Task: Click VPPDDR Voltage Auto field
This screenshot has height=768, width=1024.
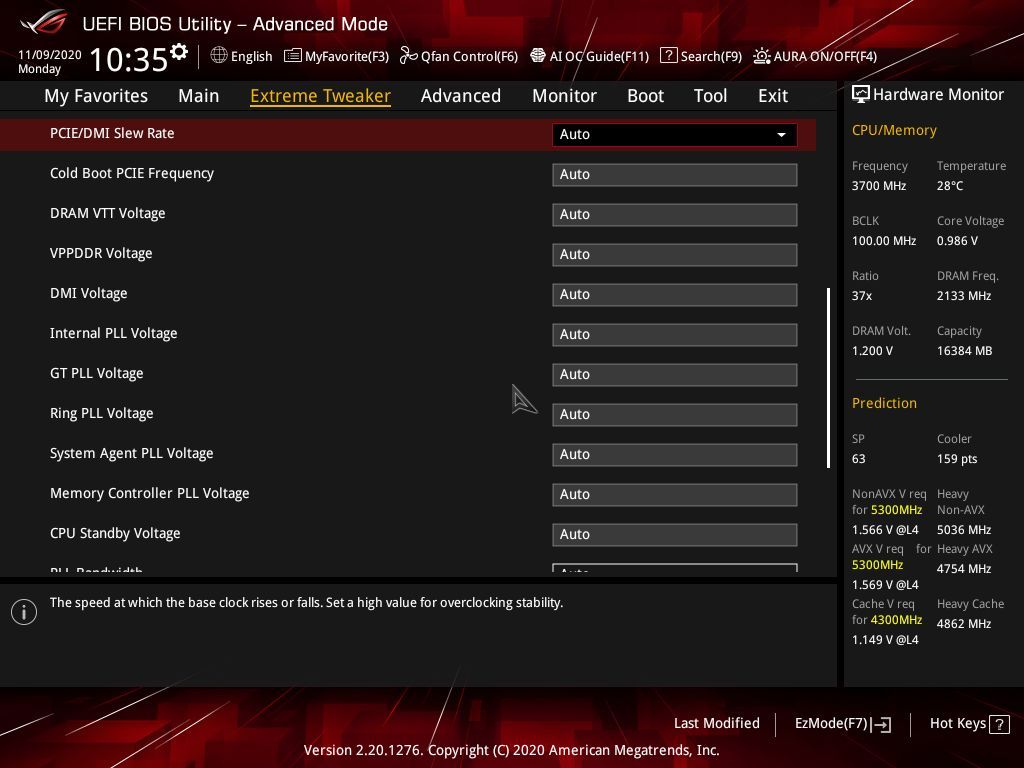Action: [x=675, y=255]
